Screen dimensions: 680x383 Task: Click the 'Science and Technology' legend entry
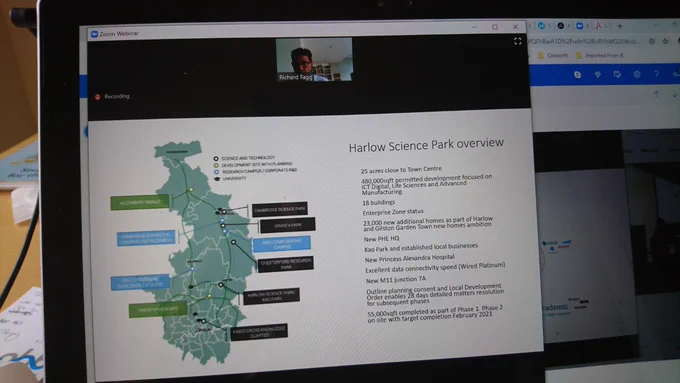pos(244,158)
